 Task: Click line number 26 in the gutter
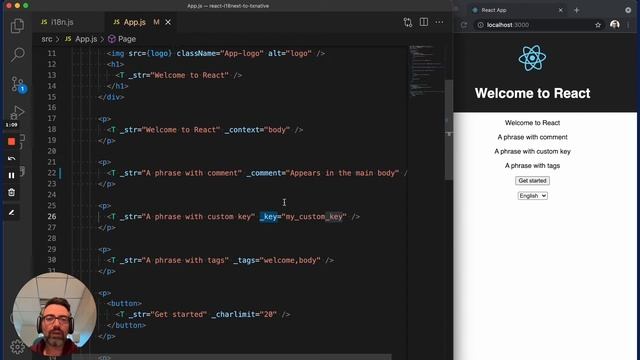(52, 217)
